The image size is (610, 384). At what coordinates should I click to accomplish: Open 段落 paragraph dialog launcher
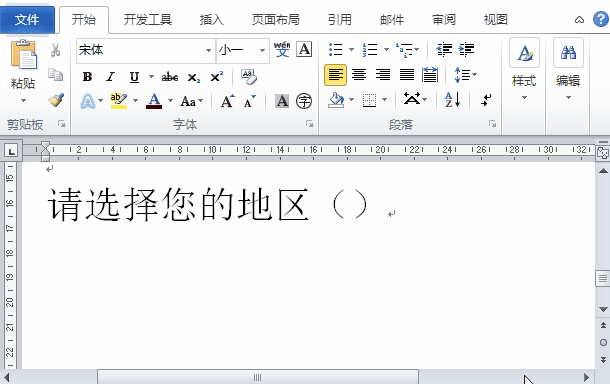[x=493, y=124]
